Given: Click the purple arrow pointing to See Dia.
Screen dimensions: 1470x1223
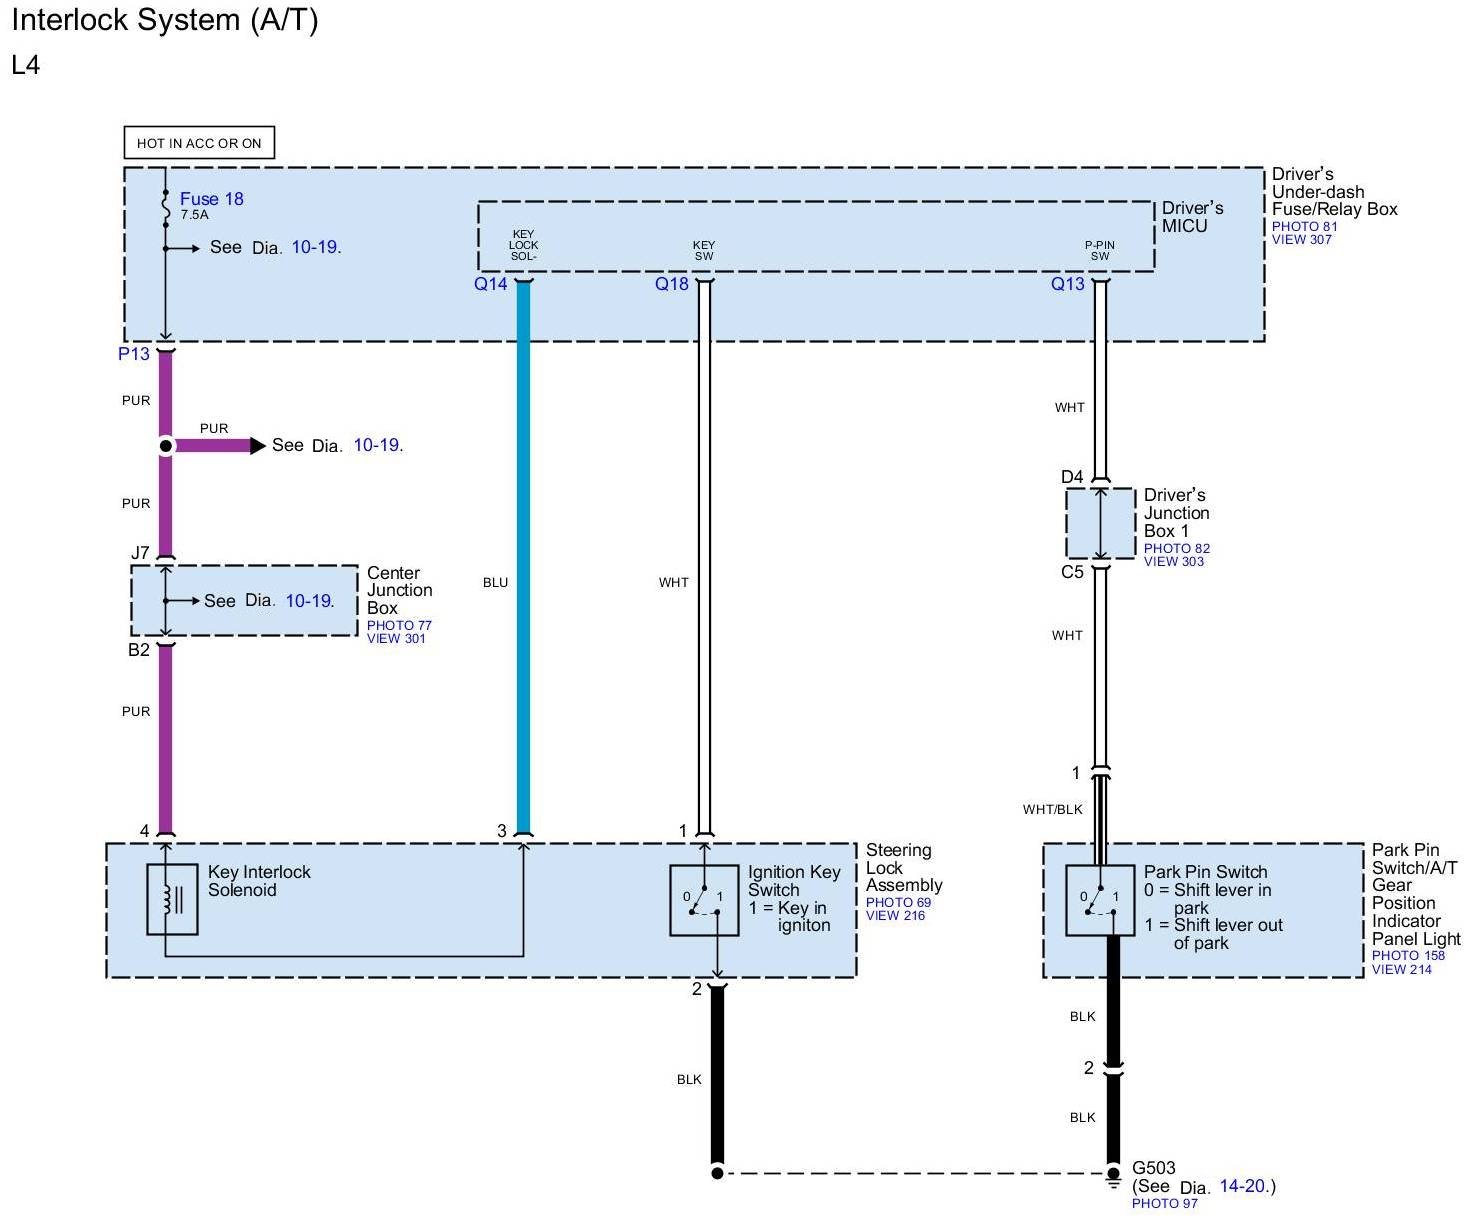Looking at the screenshot, I should [x=257, y=445].
